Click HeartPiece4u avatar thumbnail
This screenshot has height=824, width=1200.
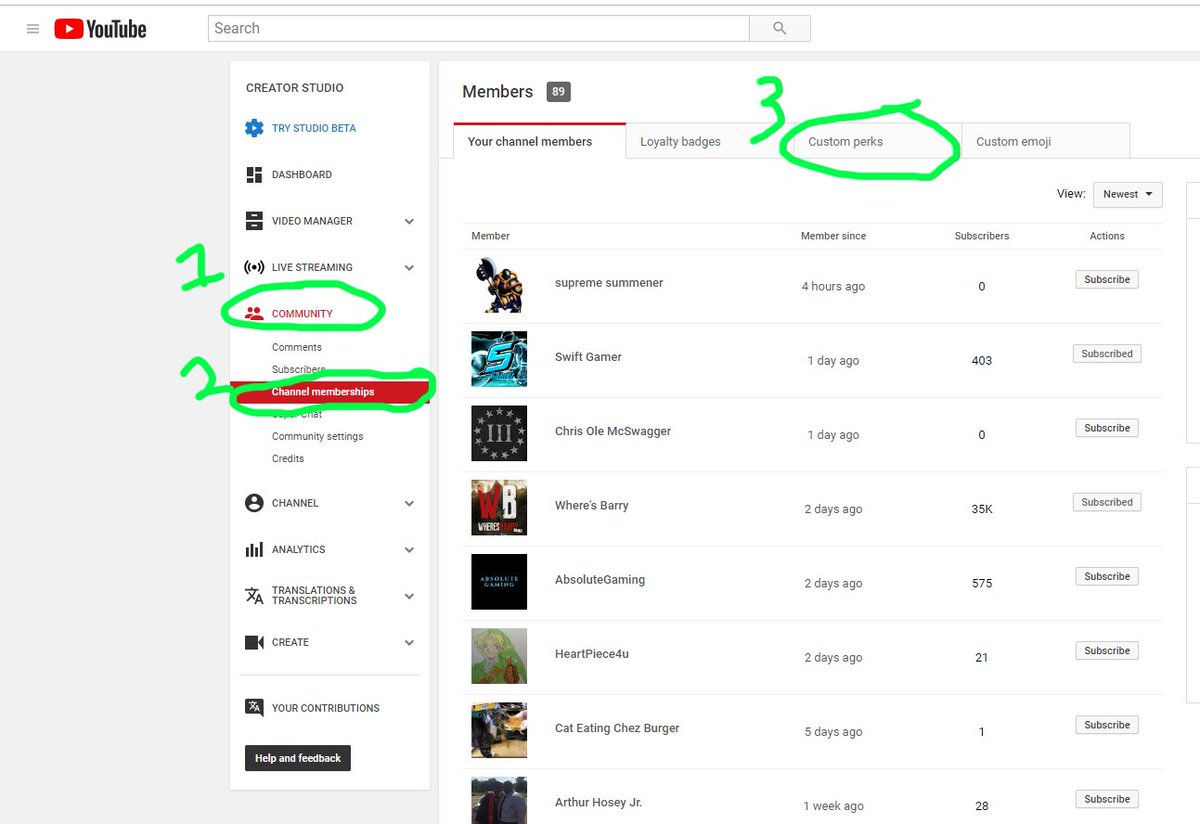(499, 656)
